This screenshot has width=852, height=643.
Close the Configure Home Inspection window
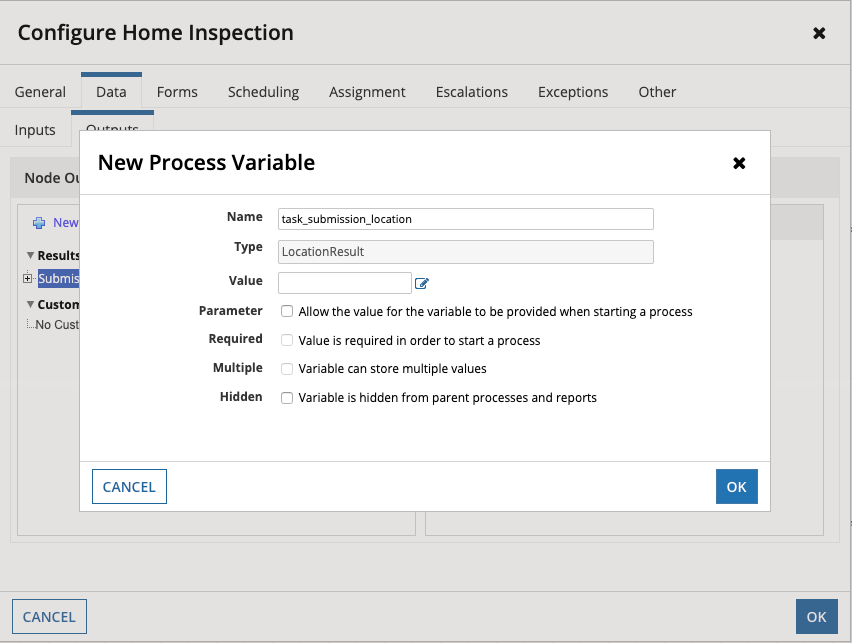pyautogui.click(x=819, y=33)
